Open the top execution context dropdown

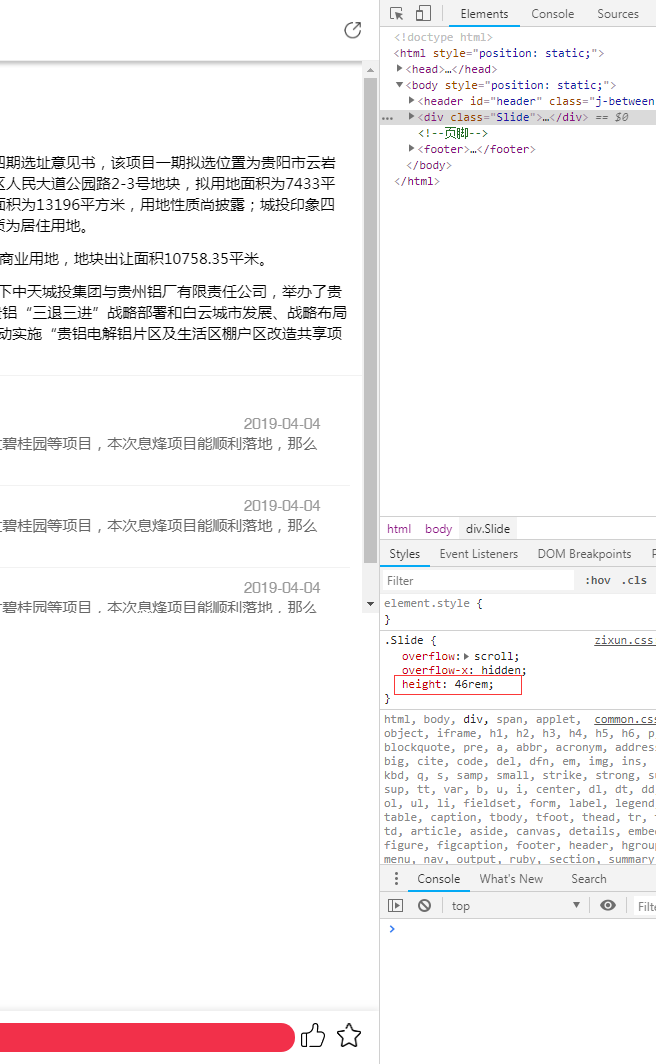516,905
